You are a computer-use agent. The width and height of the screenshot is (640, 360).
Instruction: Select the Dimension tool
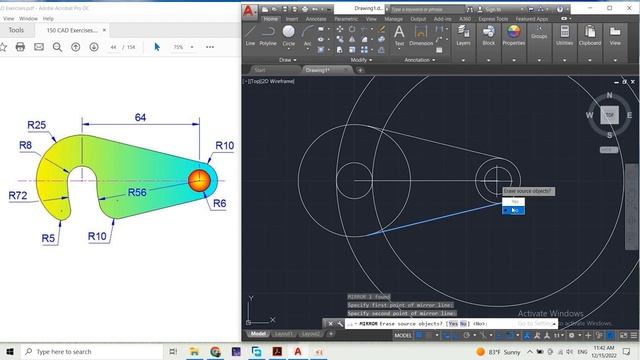[x=421, y=35]
